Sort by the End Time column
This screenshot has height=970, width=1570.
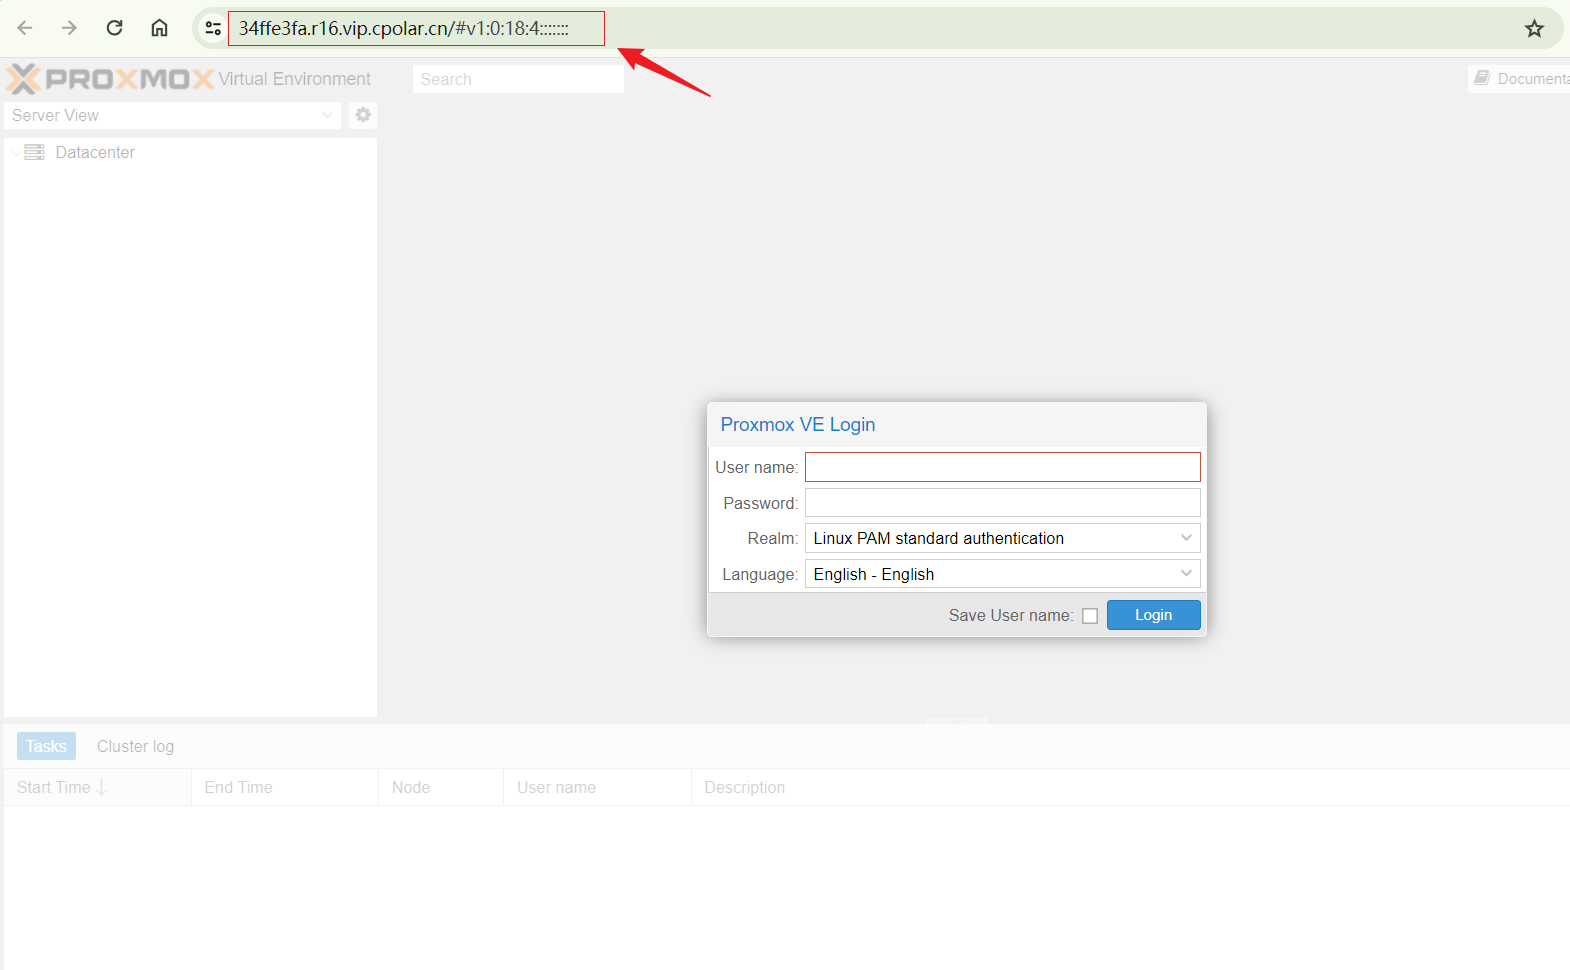click(285, 787)
